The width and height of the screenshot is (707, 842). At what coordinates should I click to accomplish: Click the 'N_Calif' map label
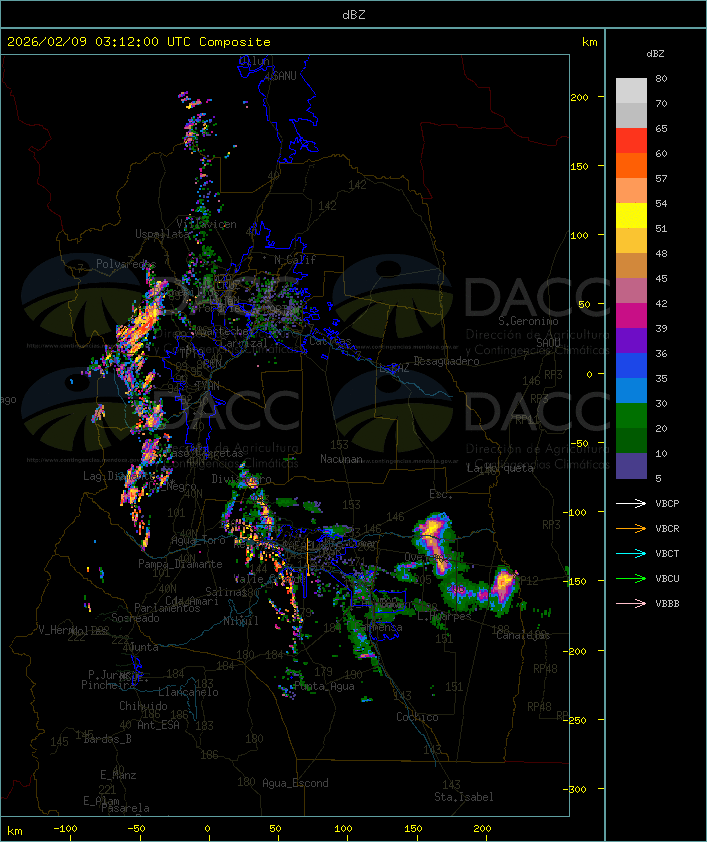(295, 260)
